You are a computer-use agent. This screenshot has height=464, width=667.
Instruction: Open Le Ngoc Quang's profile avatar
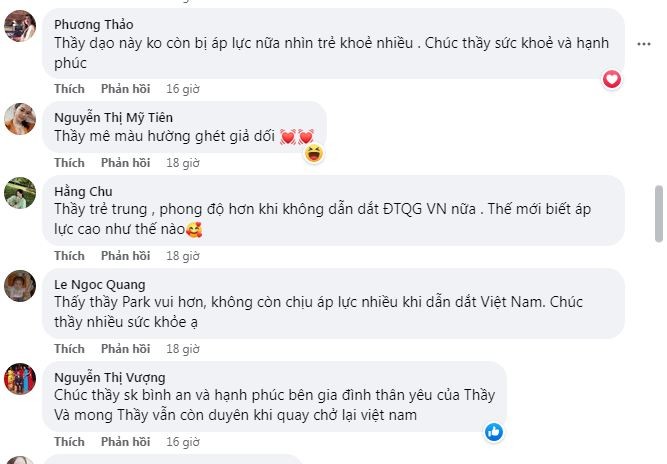(x=21, y=287)
